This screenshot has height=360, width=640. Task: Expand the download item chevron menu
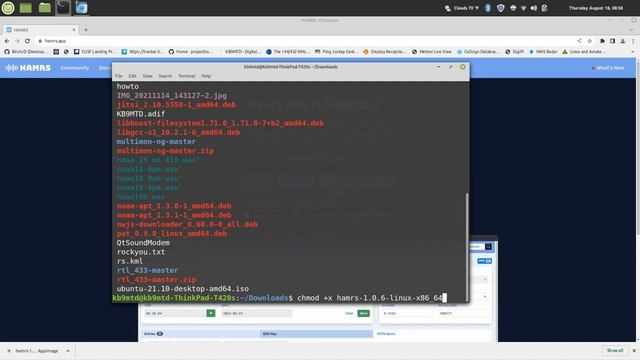(68, 351)
